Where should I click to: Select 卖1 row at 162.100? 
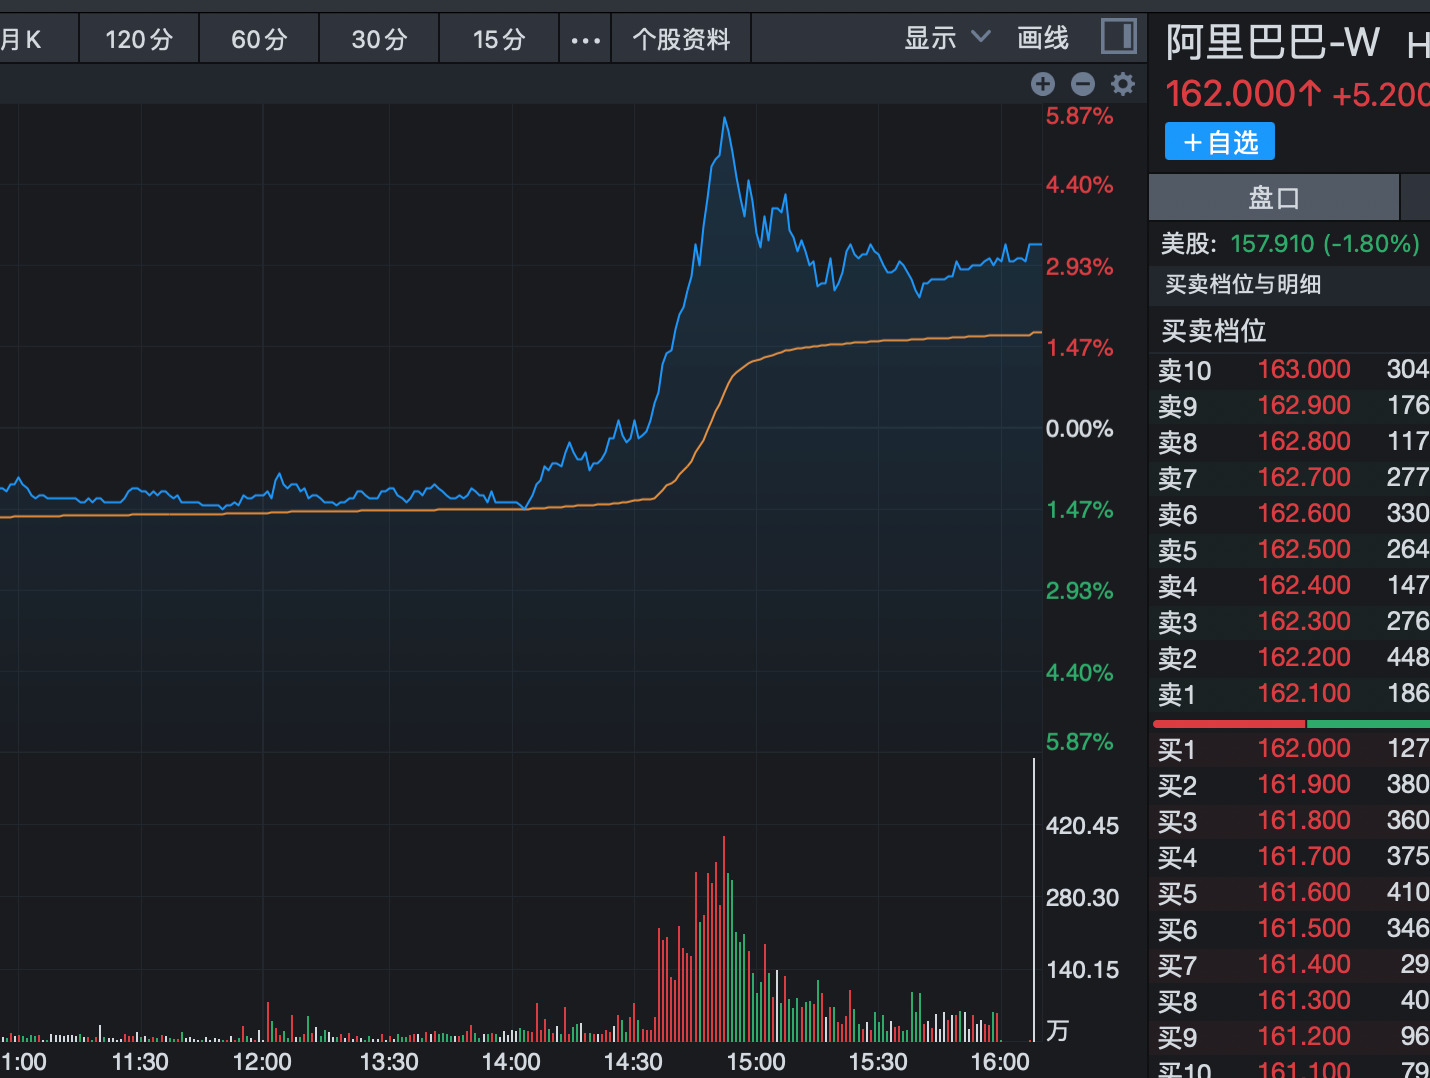point(1292,694)
